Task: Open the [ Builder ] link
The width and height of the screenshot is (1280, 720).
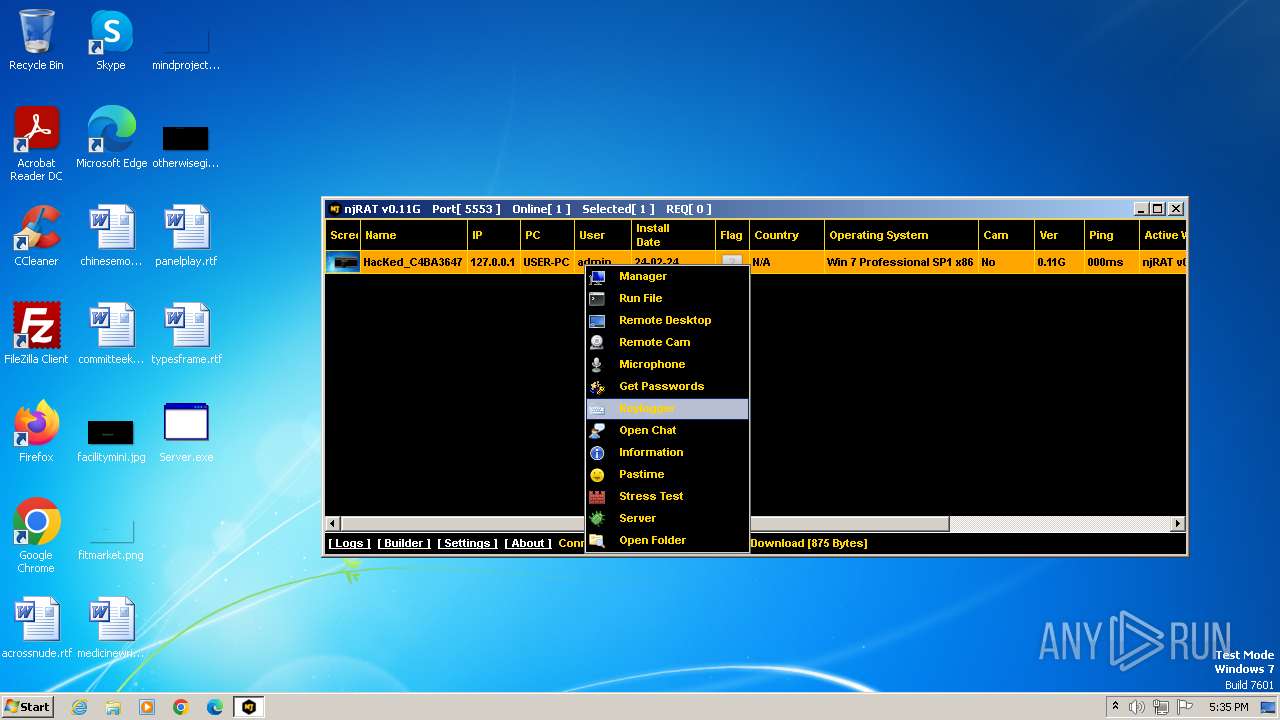Action: point(404,543)
